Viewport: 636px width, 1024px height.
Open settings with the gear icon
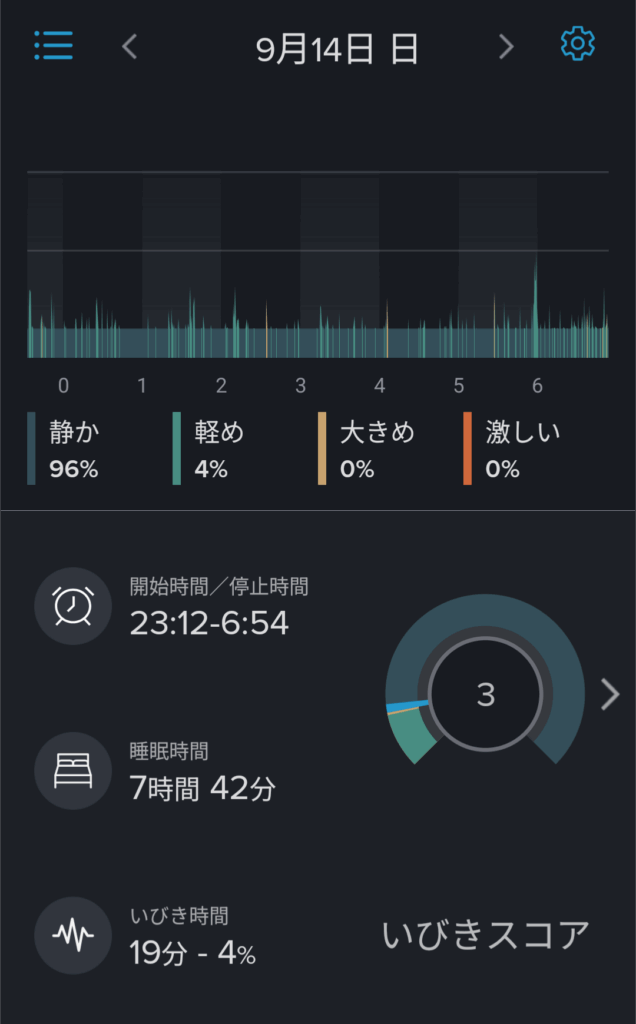coord(577,45)
